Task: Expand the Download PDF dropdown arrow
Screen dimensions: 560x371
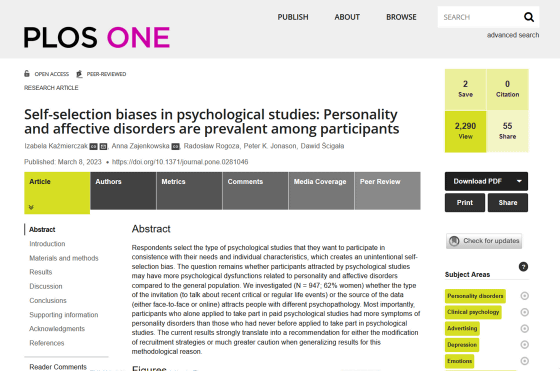Action: click(519, 181)
